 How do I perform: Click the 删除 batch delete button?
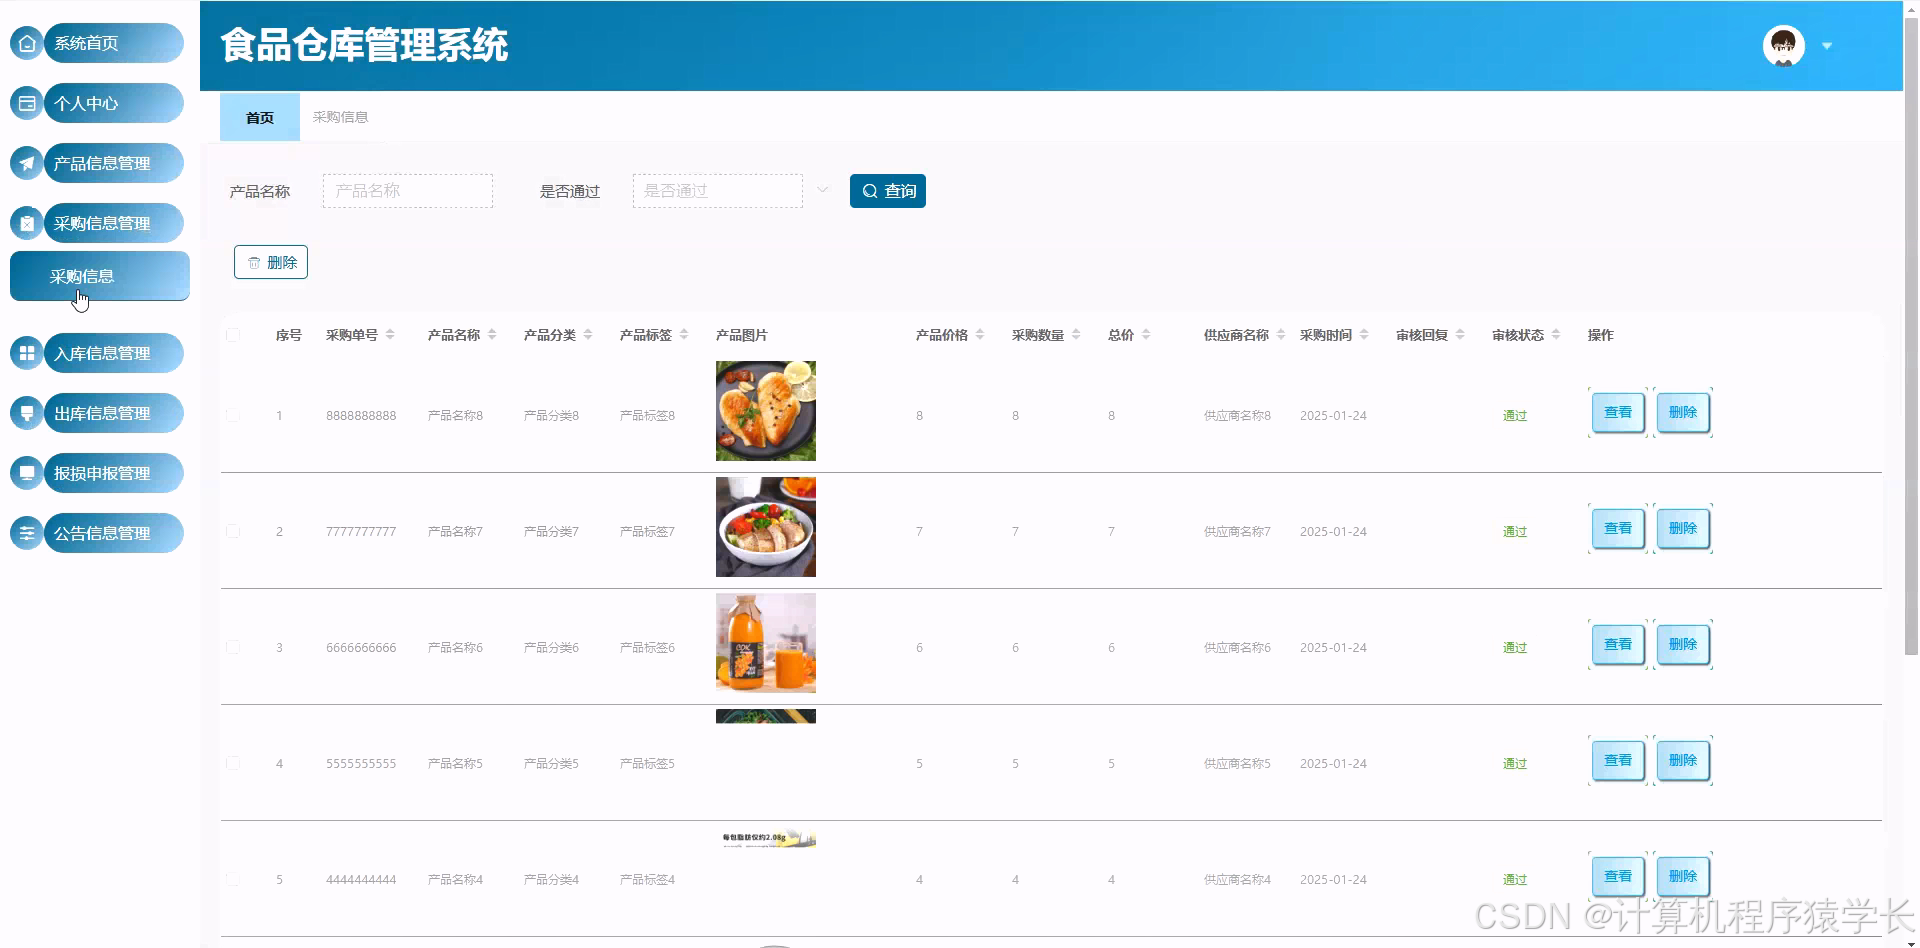point(270,262)
